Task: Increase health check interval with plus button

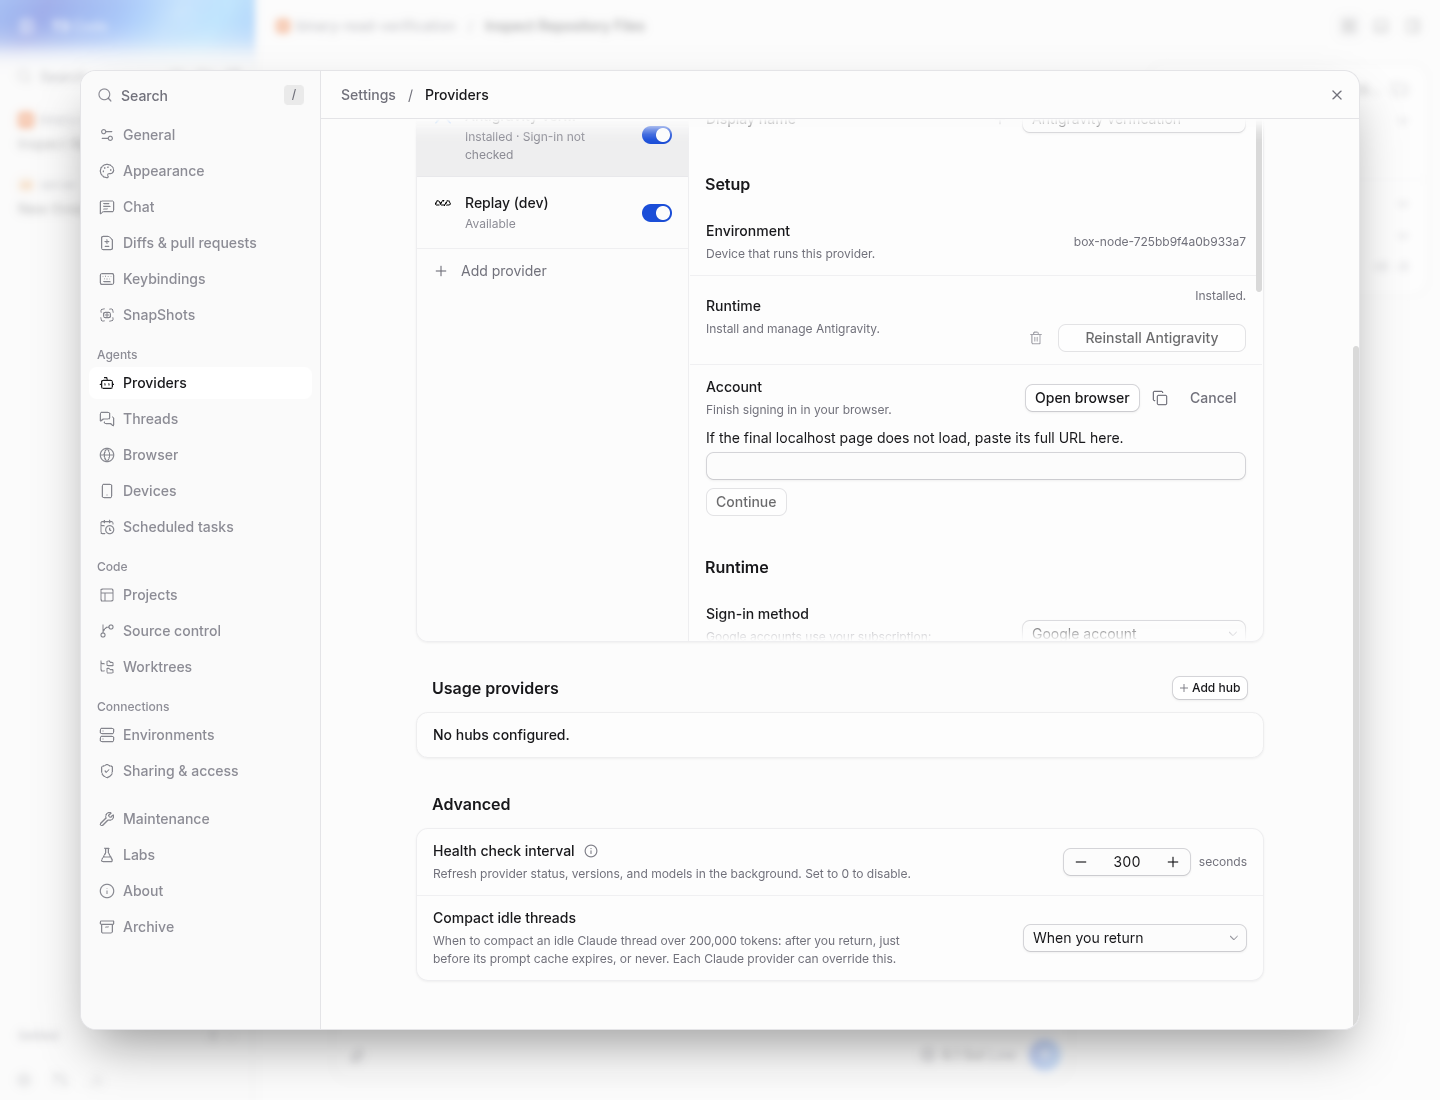Action: tap(1173, 862)
